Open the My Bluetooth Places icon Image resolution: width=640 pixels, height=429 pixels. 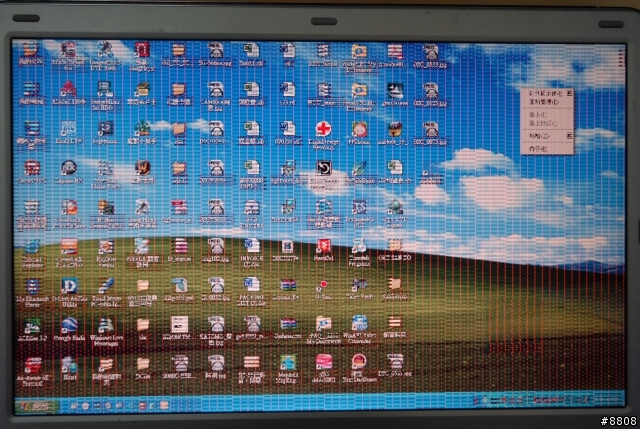32,286
